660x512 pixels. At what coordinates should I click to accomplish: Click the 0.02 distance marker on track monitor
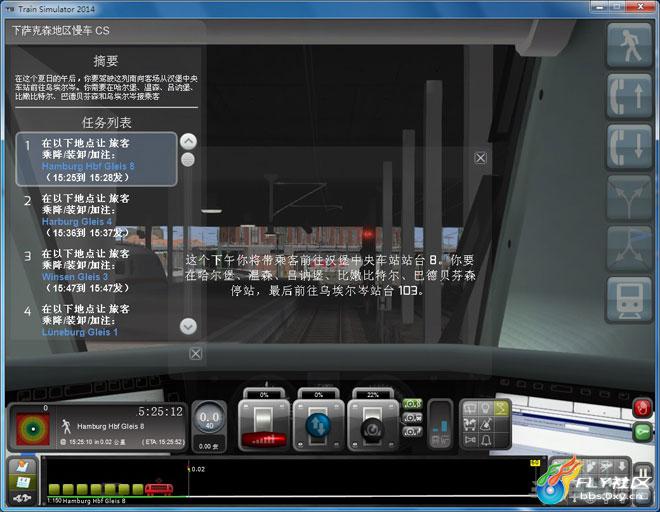(197, 469)
